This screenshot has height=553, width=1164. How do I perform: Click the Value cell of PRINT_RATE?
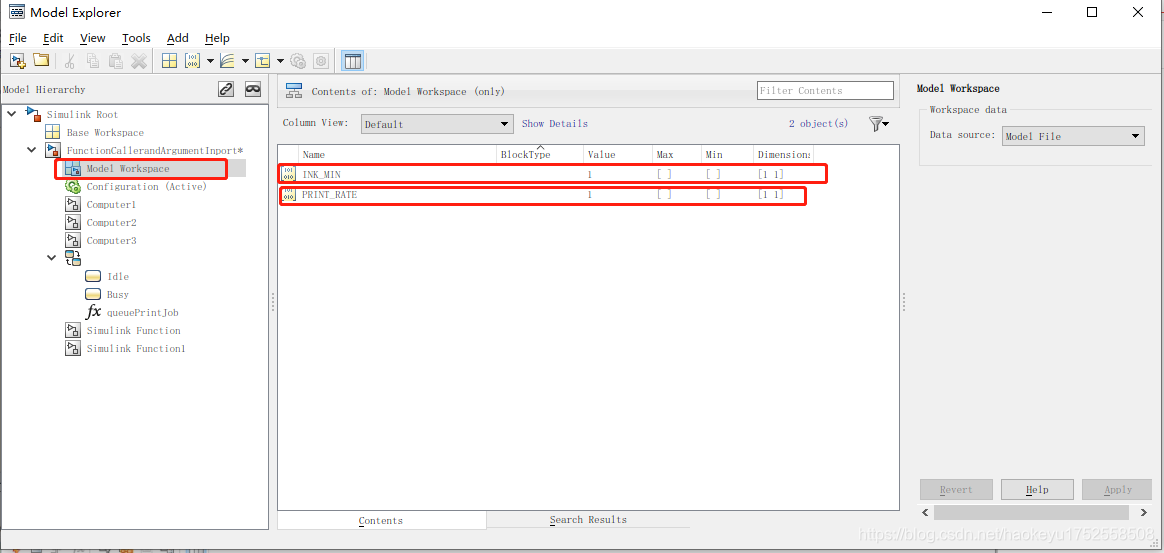pos(618,195)
